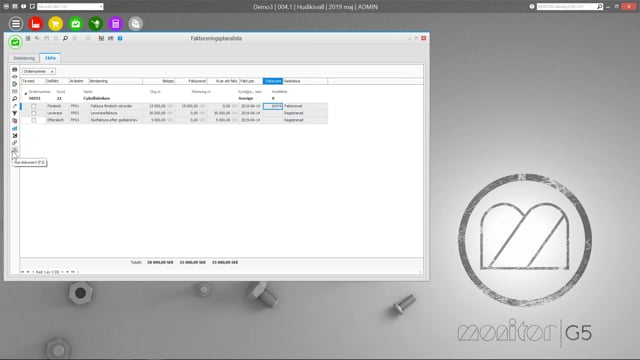The height and width of the screenshot is (360, 640).
Task: Click the link chain icon in left sidebar
Action: click(x=15, y=143)
